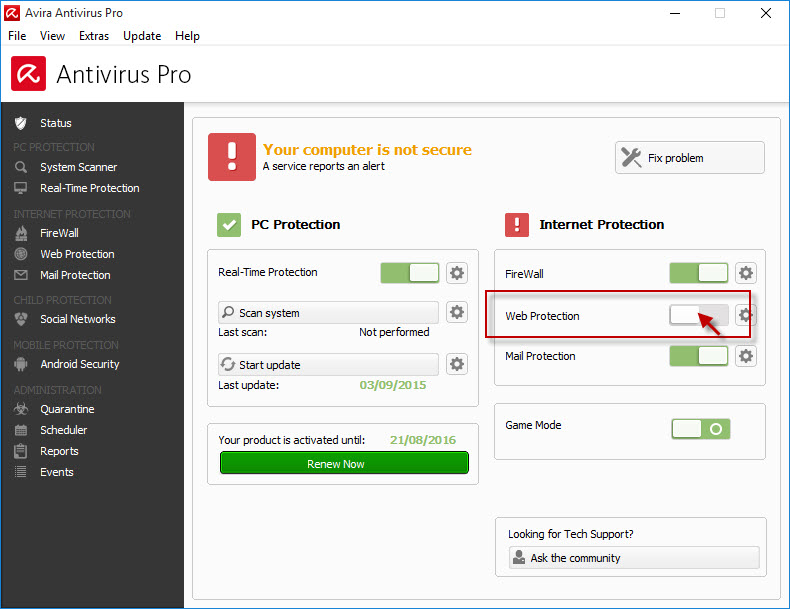The height and width of the screenshot is (609, 790).
Task: Select FireWall in the sidebar
Action: (x=59, y=233)
